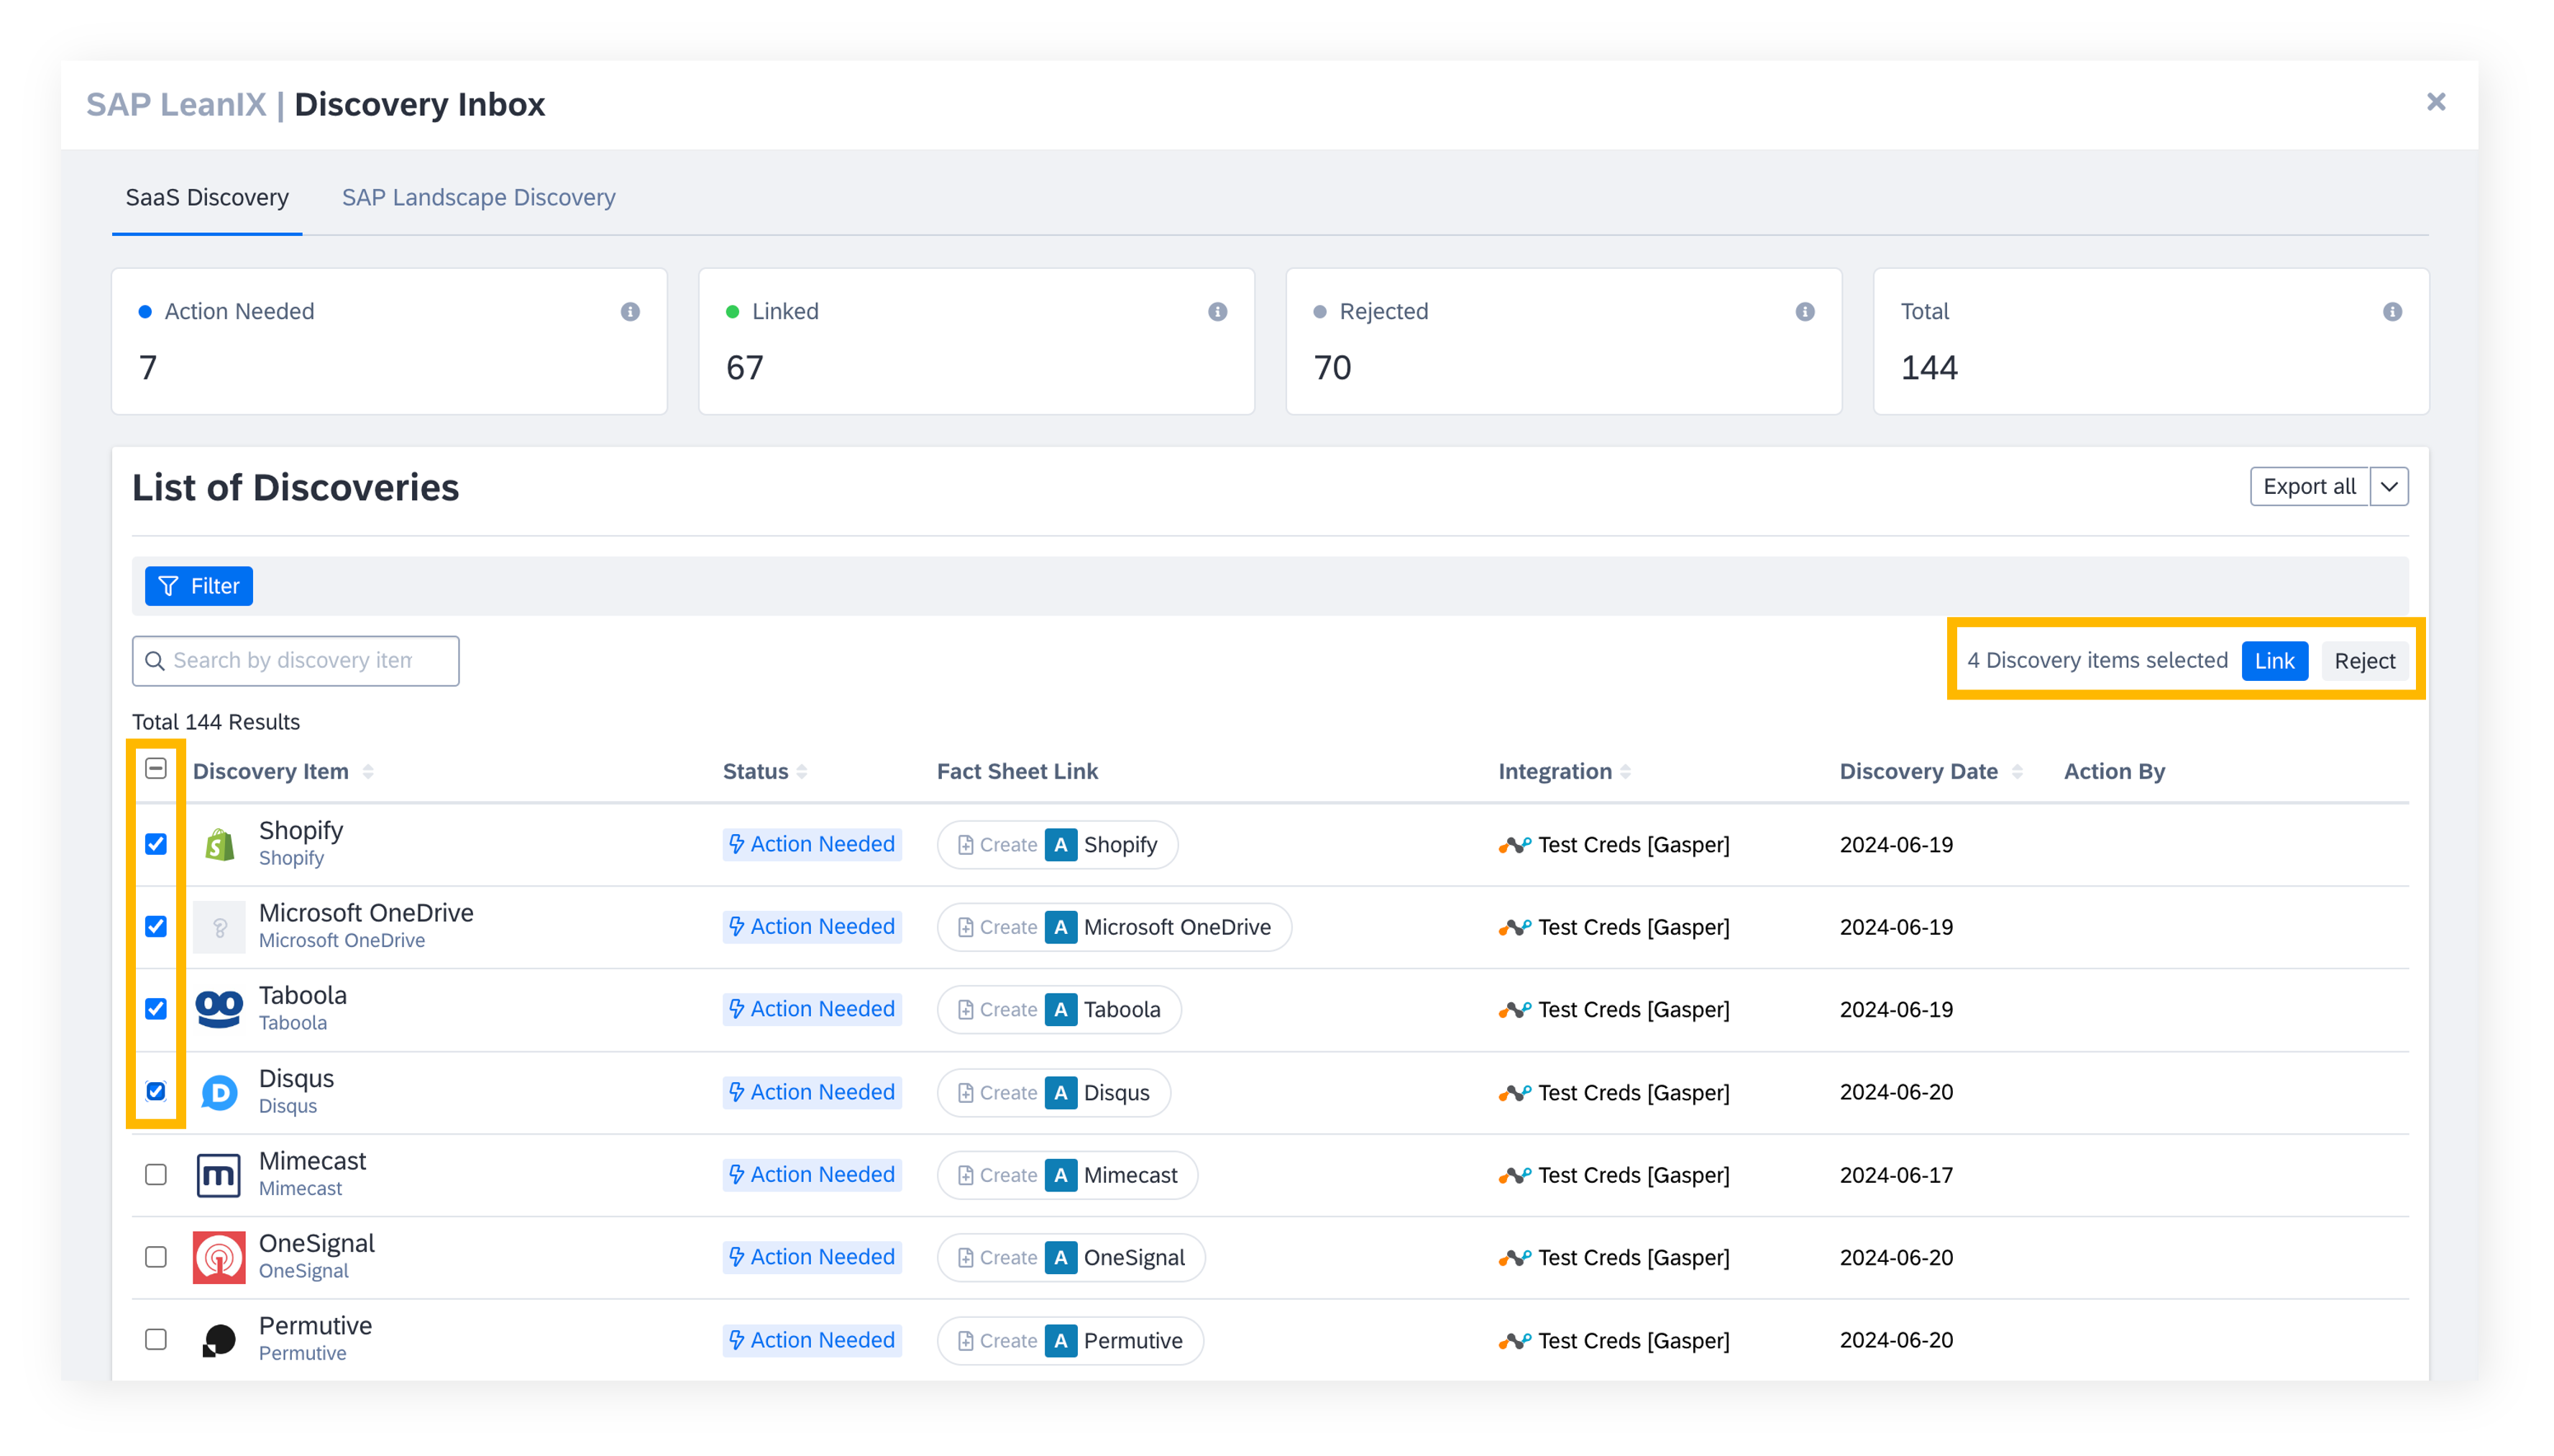2554x1456 pixels.
Task: Uncheck the Taboola row checkbox
Action: coord(156,1008)
